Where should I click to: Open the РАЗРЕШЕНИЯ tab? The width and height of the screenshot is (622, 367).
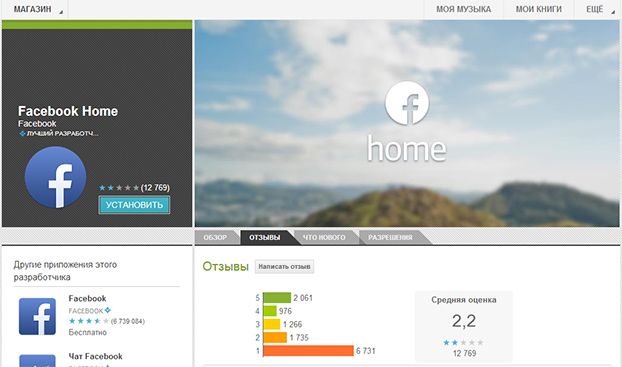tap(390, 237)
